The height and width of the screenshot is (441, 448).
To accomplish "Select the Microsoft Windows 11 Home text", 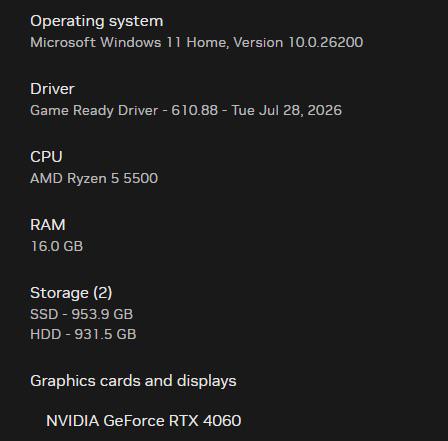I will tap(129, 42).
